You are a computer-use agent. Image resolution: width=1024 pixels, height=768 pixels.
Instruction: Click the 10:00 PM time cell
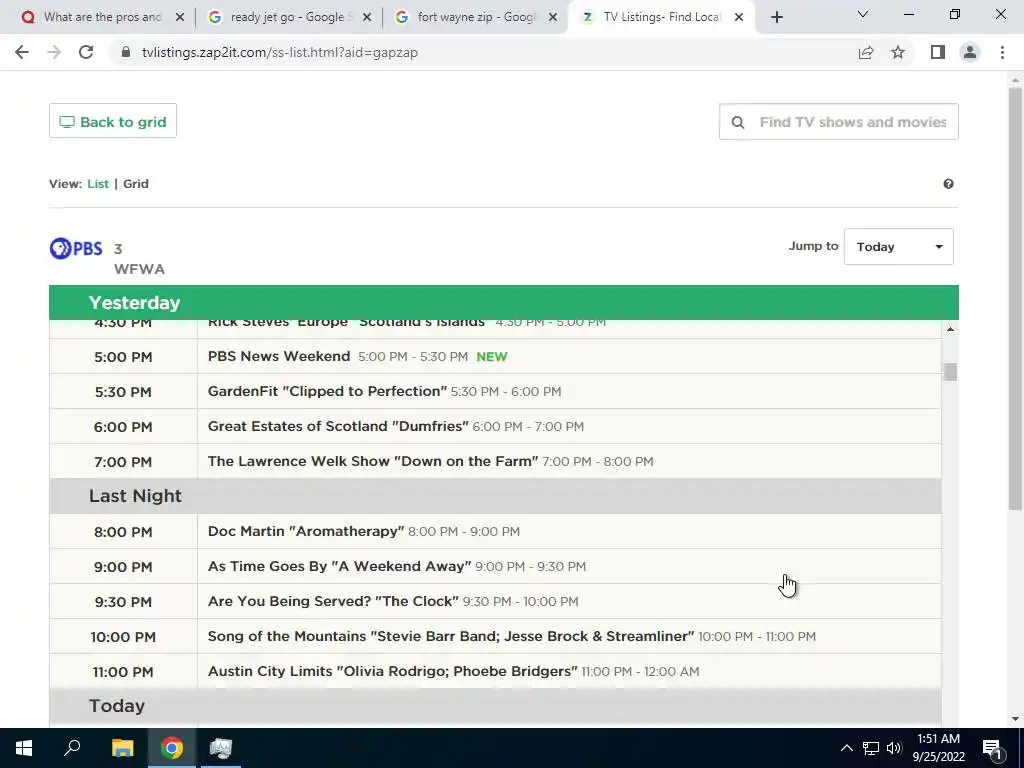pos(123,637)
